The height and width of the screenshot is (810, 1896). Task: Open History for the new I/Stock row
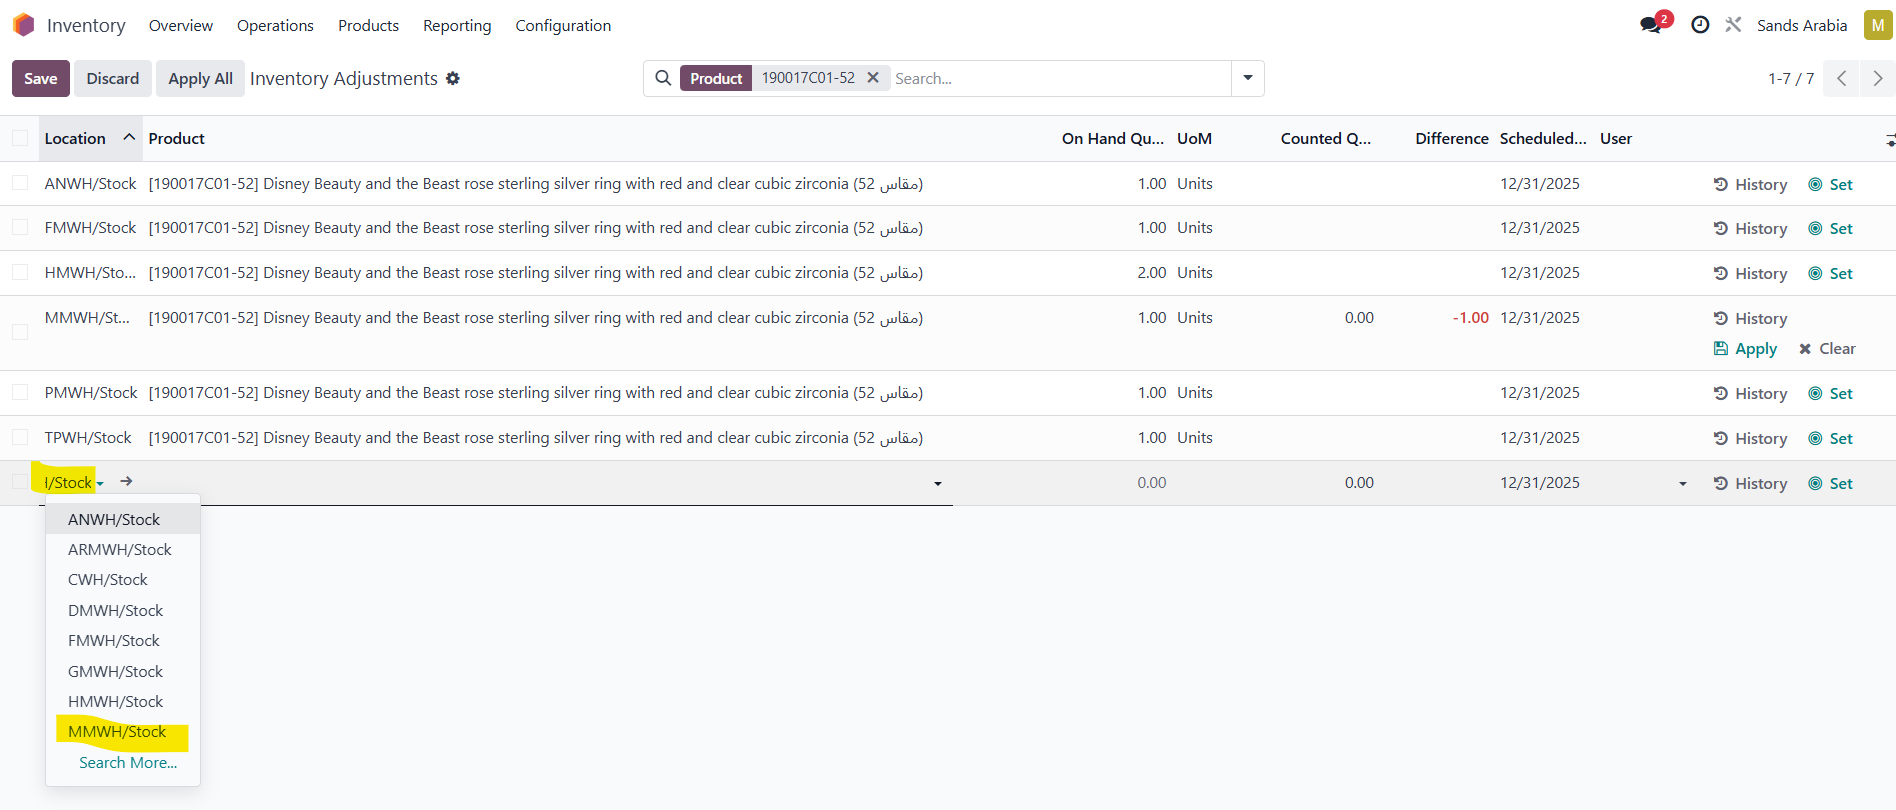click(1750, 483)
